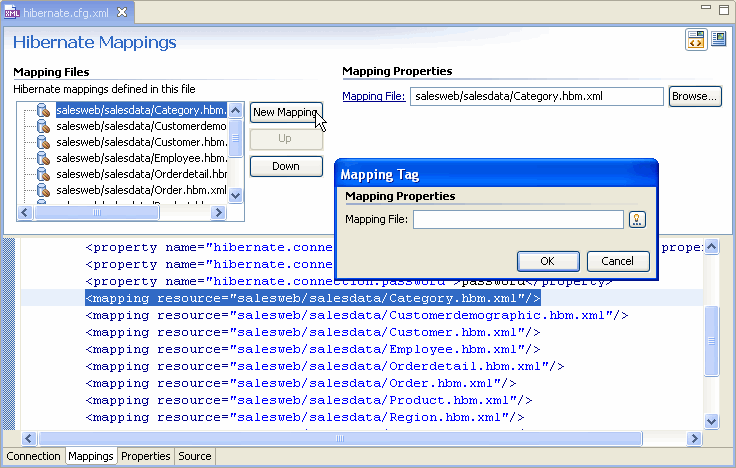Click the source editor vertical scrollbar thumb
The height and width of the screenshot is (468, 736).
click(712, 341)
